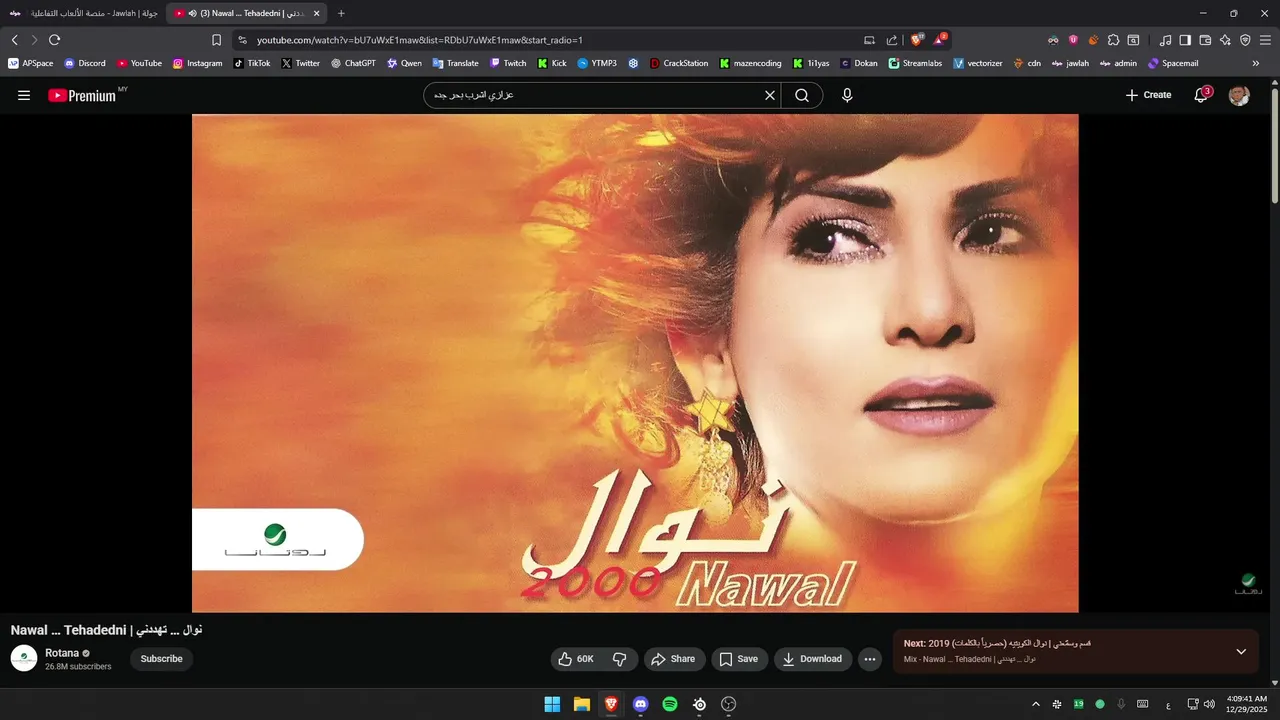Open Brave VPN shield icon

(x=1245, y=40)
